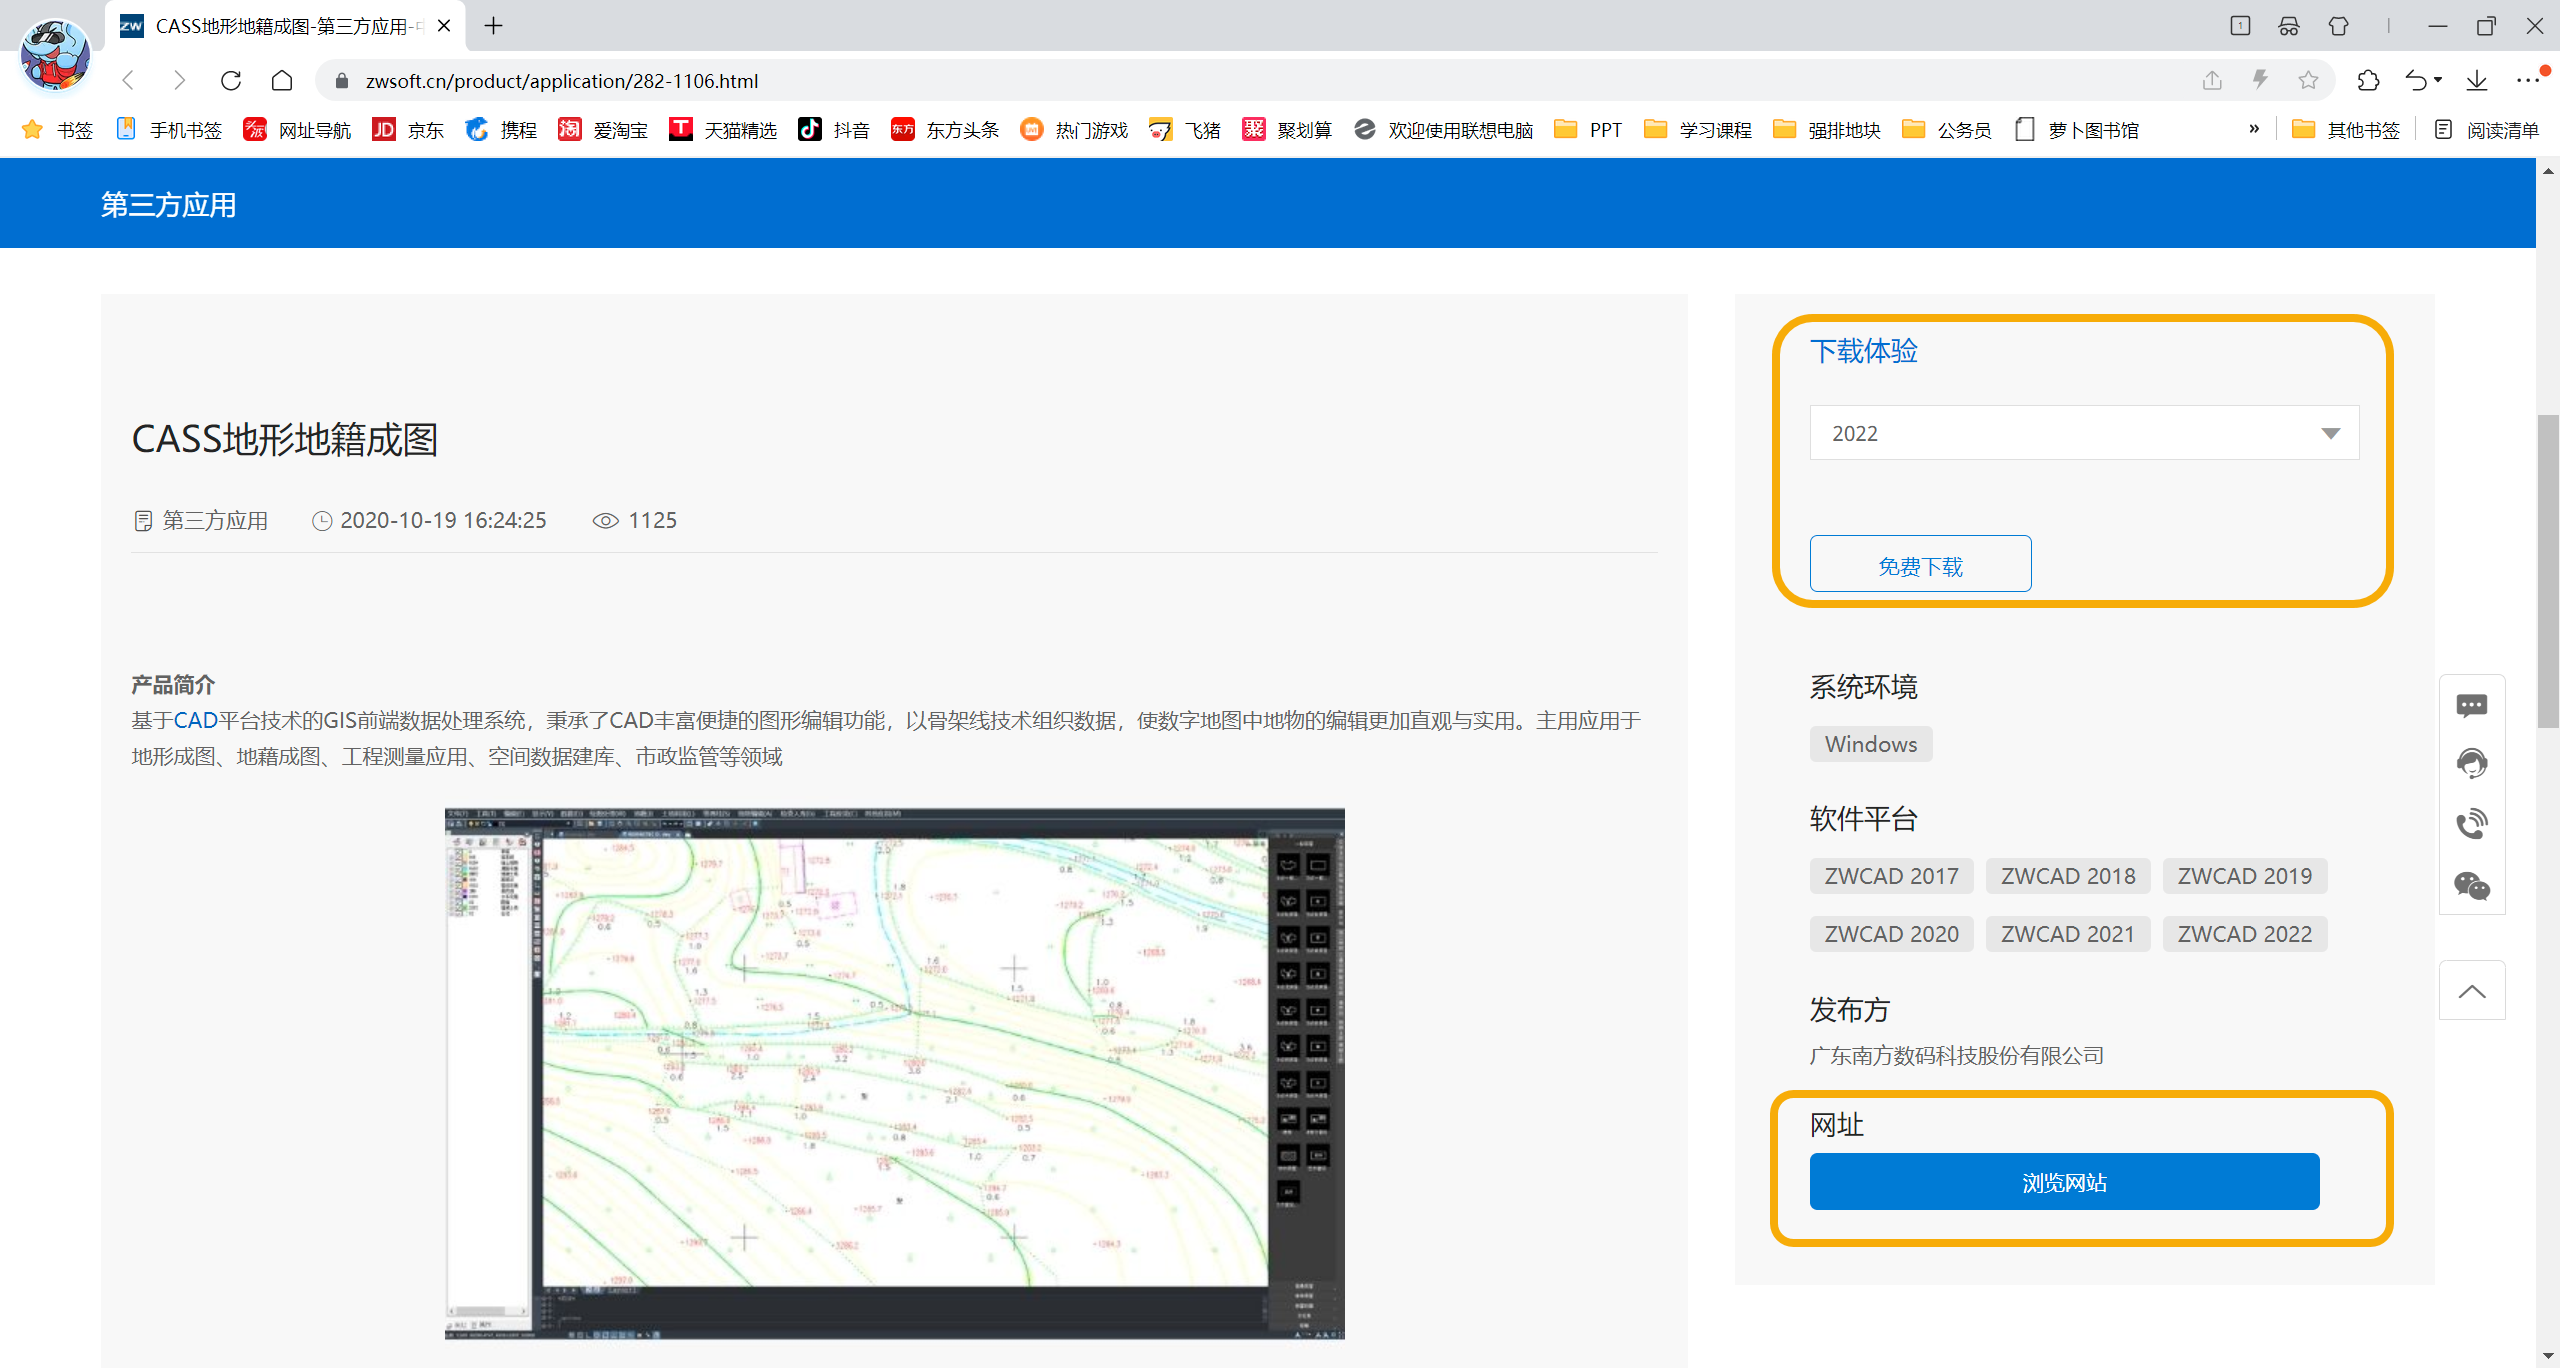2560x1368 pixels.
Task: Open the 欢迎使用联想电脑 bookmark
Action: click(1443, 129)
